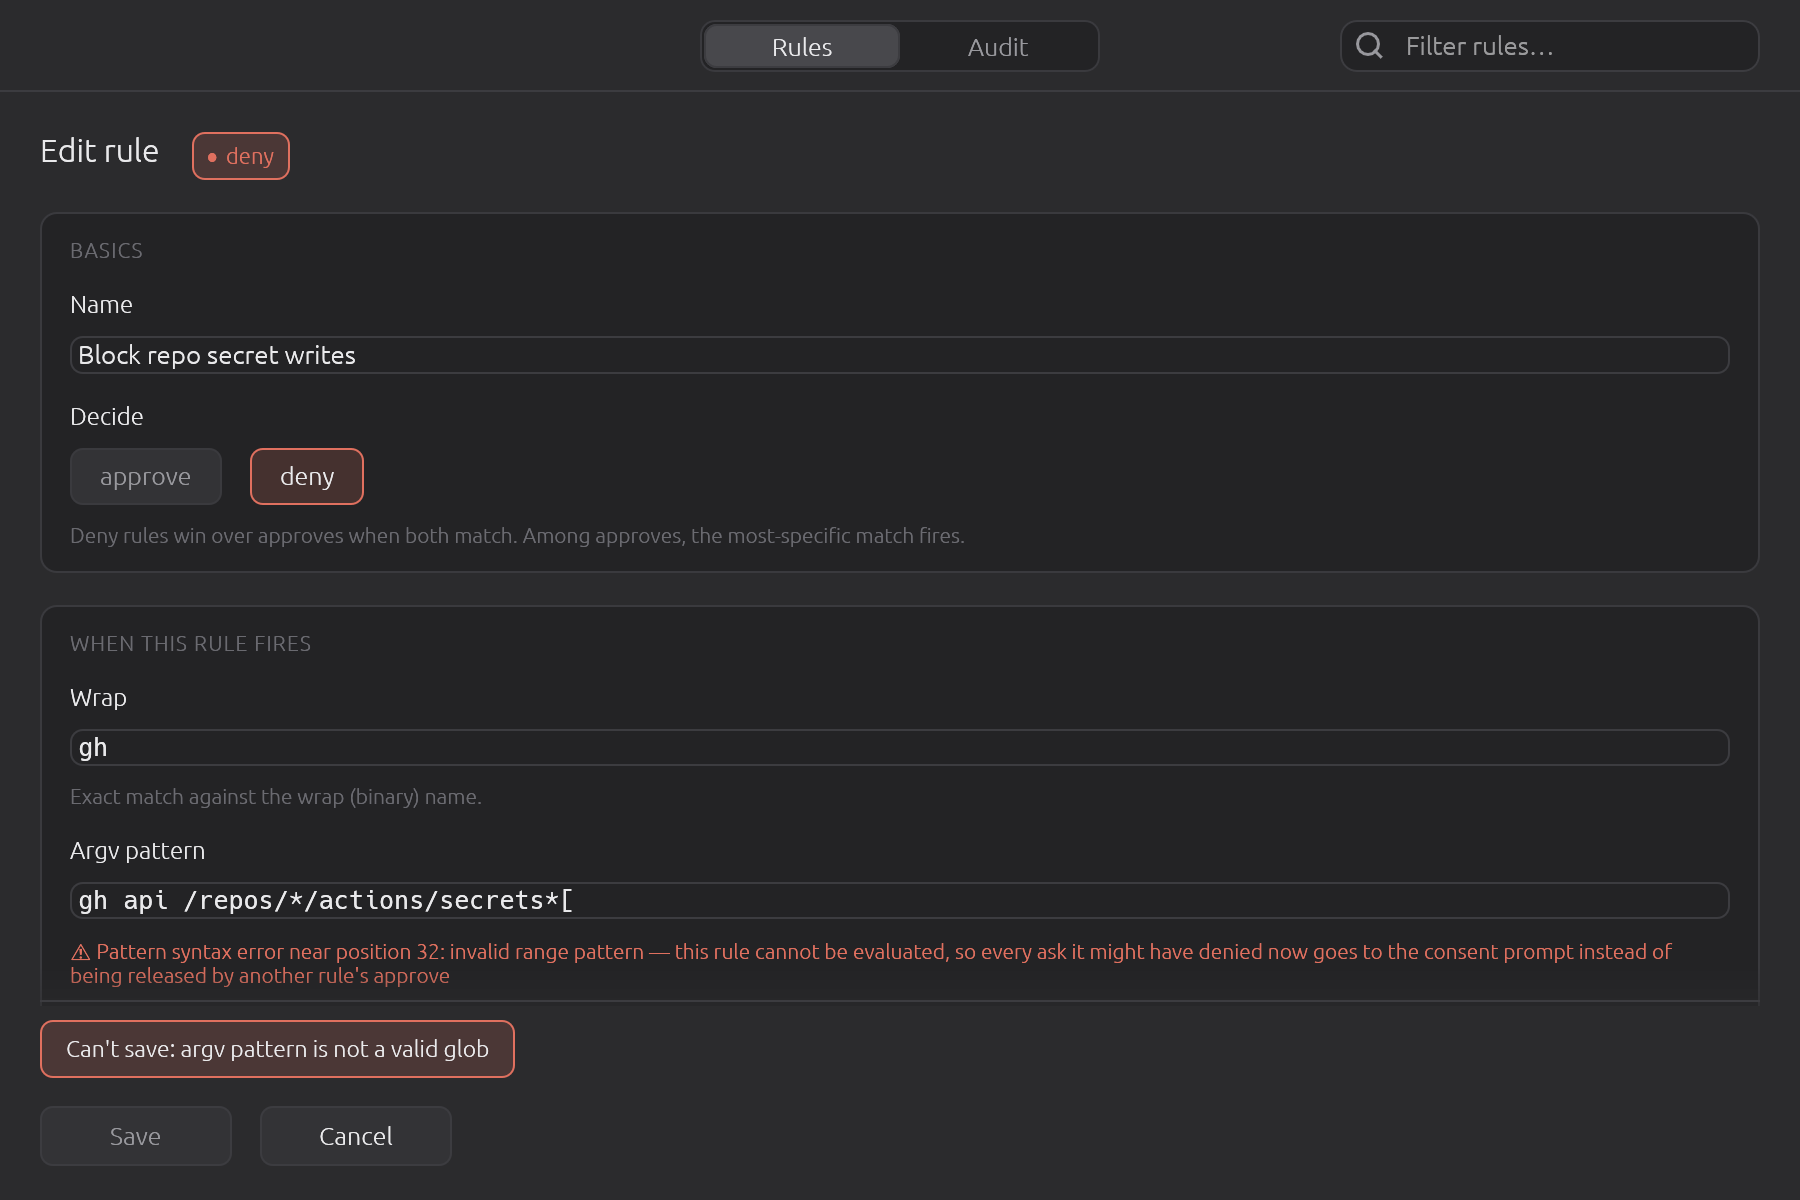Click the Argv pattern input field
1800x1200 pixels.
point(900,900)
